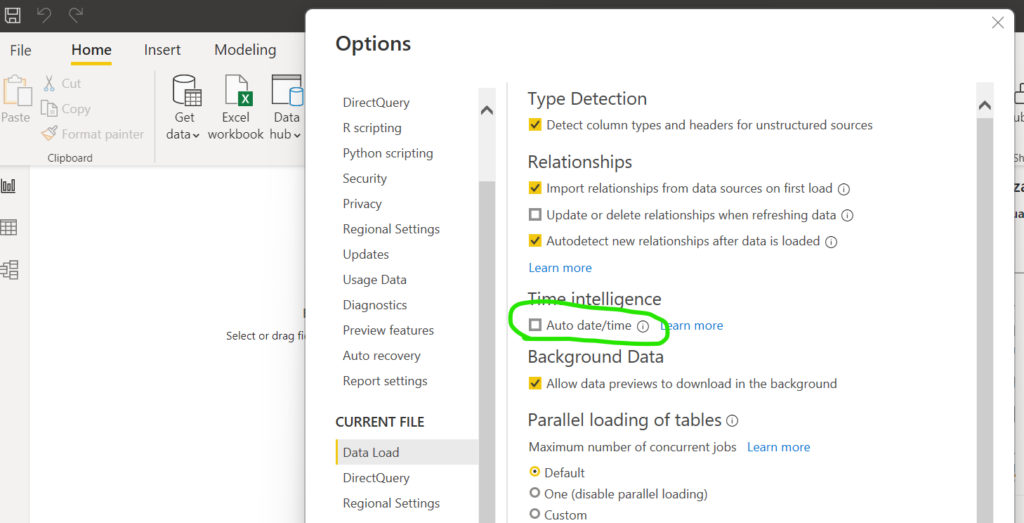Click the Save icon in title bar
This screenshot has width=1024, height=523.
tap(13, 15)
